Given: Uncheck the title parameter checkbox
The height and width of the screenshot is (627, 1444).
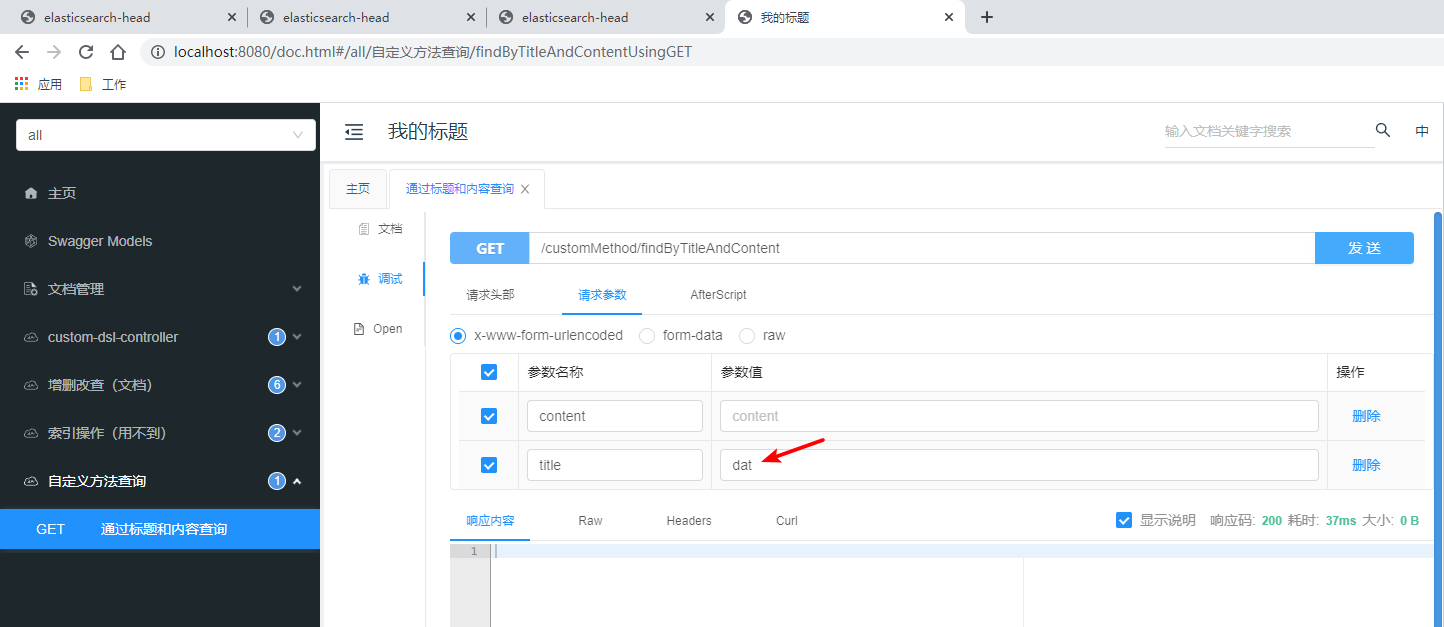Looking at the screenshot, I should (x=489, y=465).
